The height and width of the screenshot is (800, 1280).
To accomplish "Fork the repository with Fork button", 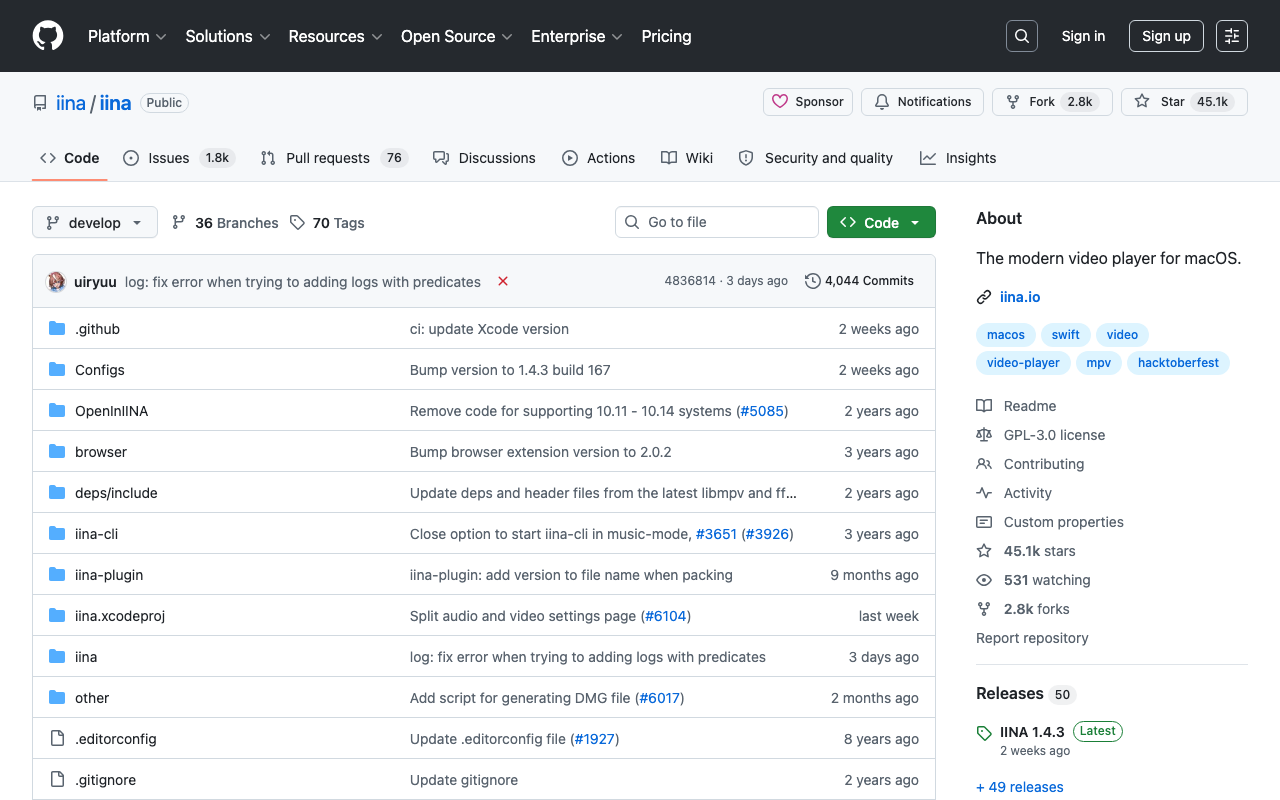I will point(1052,102).
